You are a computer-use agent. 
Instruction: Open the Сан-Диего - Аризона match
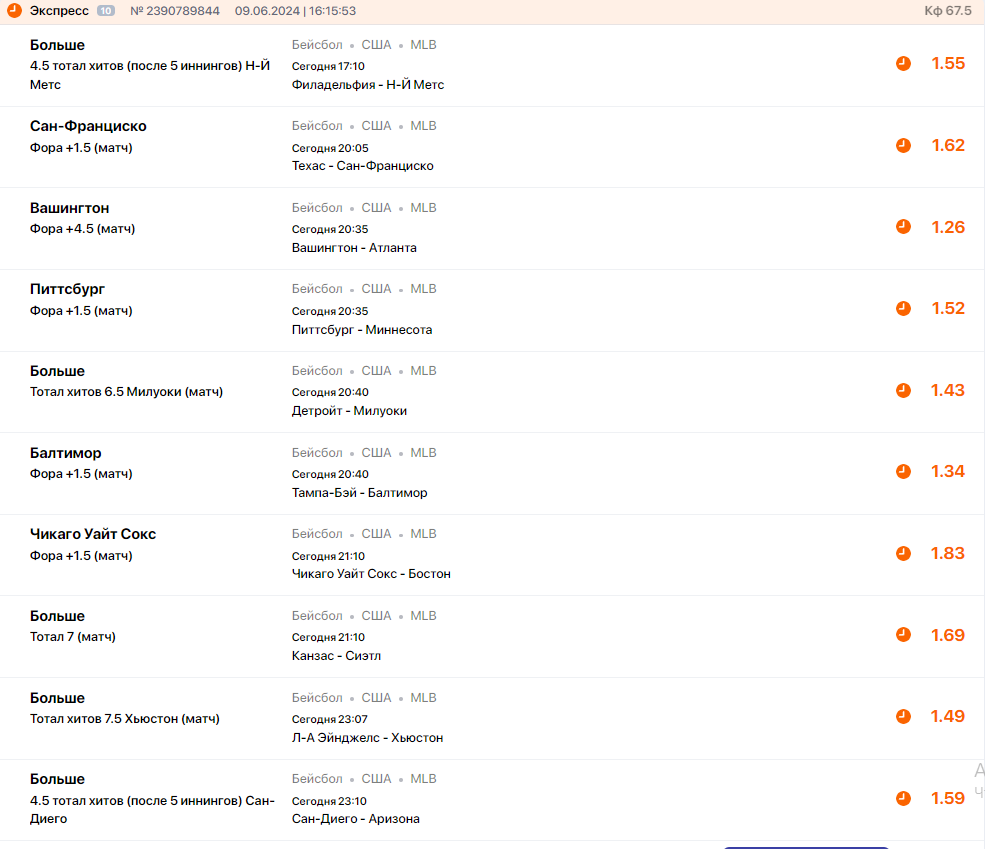[x=356, y=819]
